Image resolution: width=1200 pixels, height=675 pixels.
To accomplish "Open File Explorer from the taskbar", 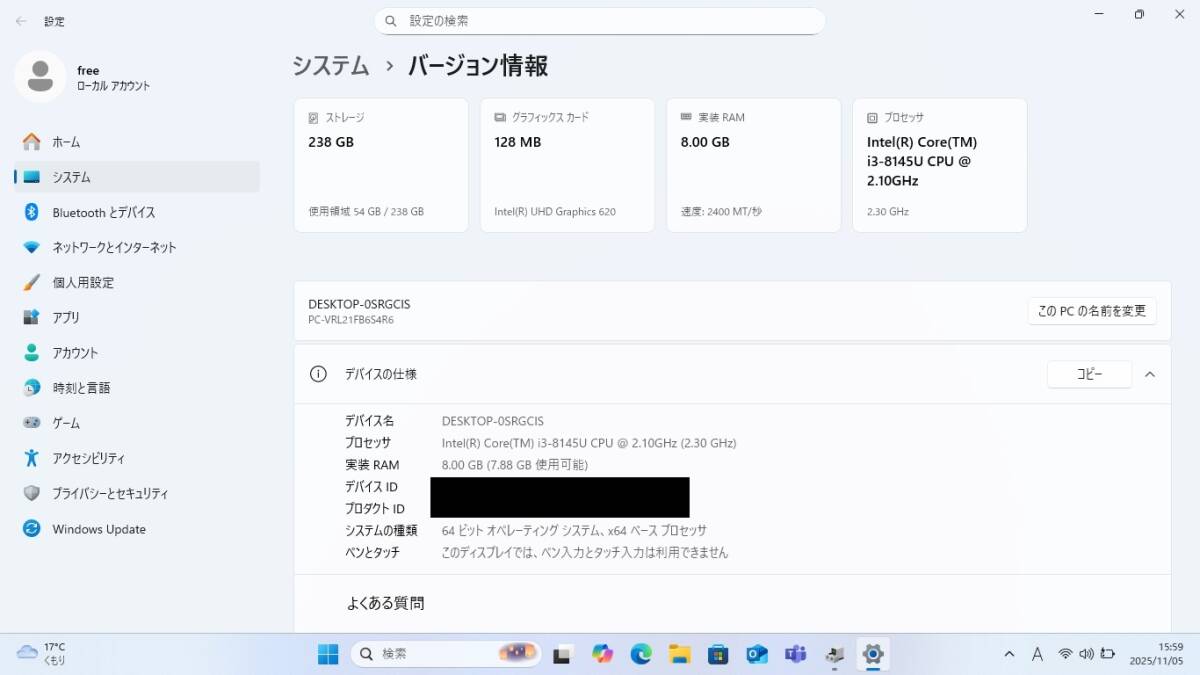I will (x=680, y=654).
